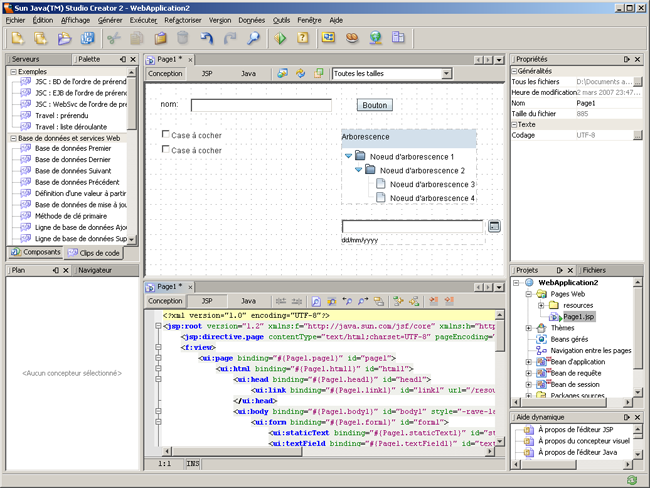Switch to the Fichiers tab
Viewport: 650px width, 488px height.
tap(594, 270)
